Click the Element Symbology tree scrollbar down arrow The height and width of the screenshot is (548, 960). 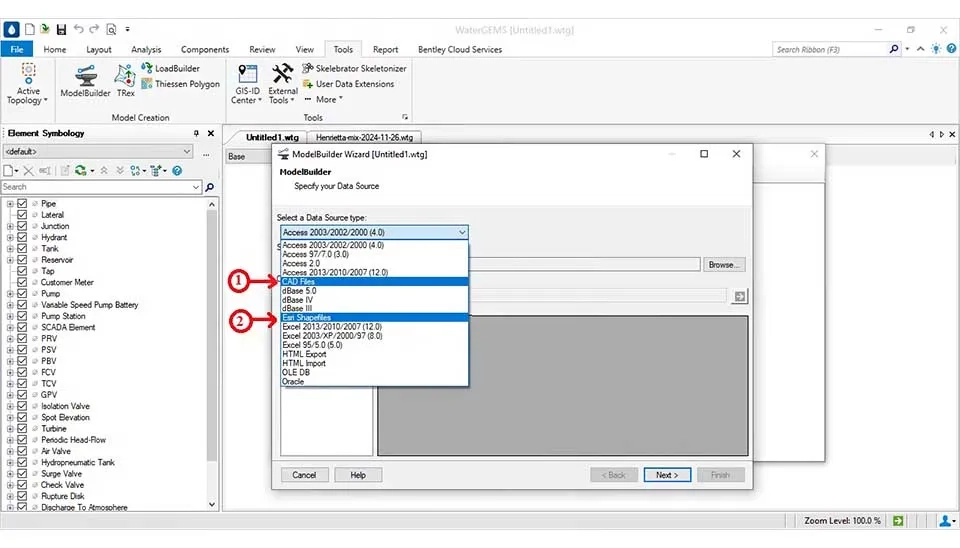click(x=212, y=505)
